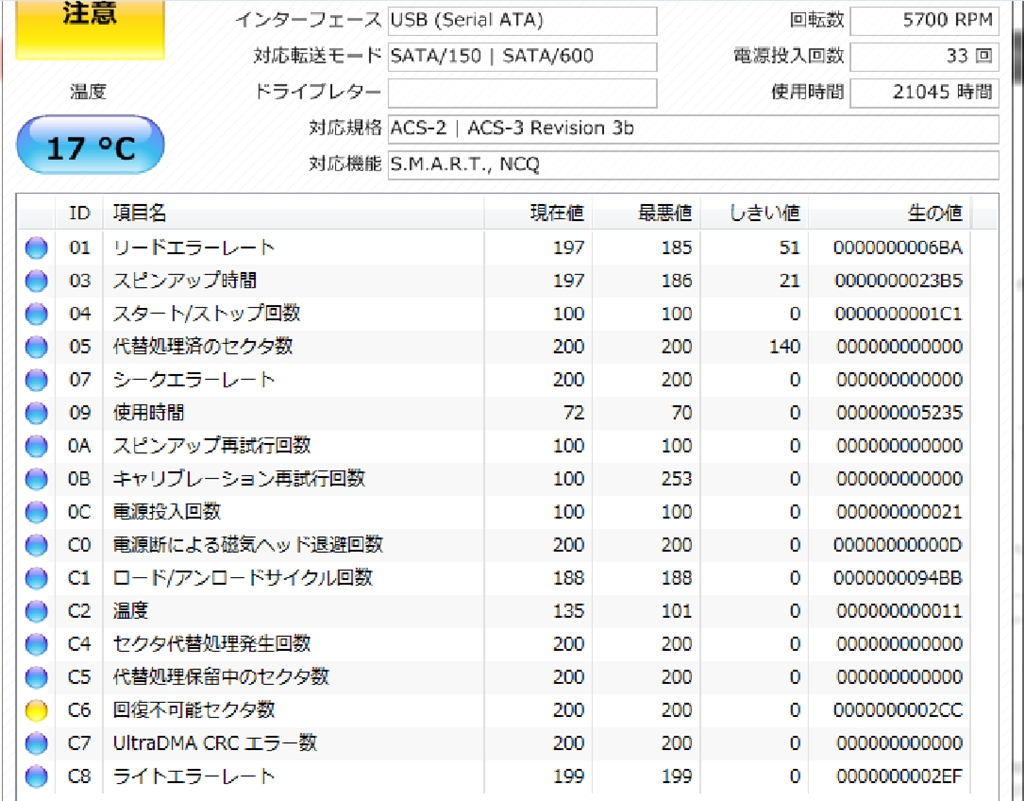Viewport: 1024px width, 801px height.
Task: Click the blue status orb for ID 09
Action: (x=37, y=413)
